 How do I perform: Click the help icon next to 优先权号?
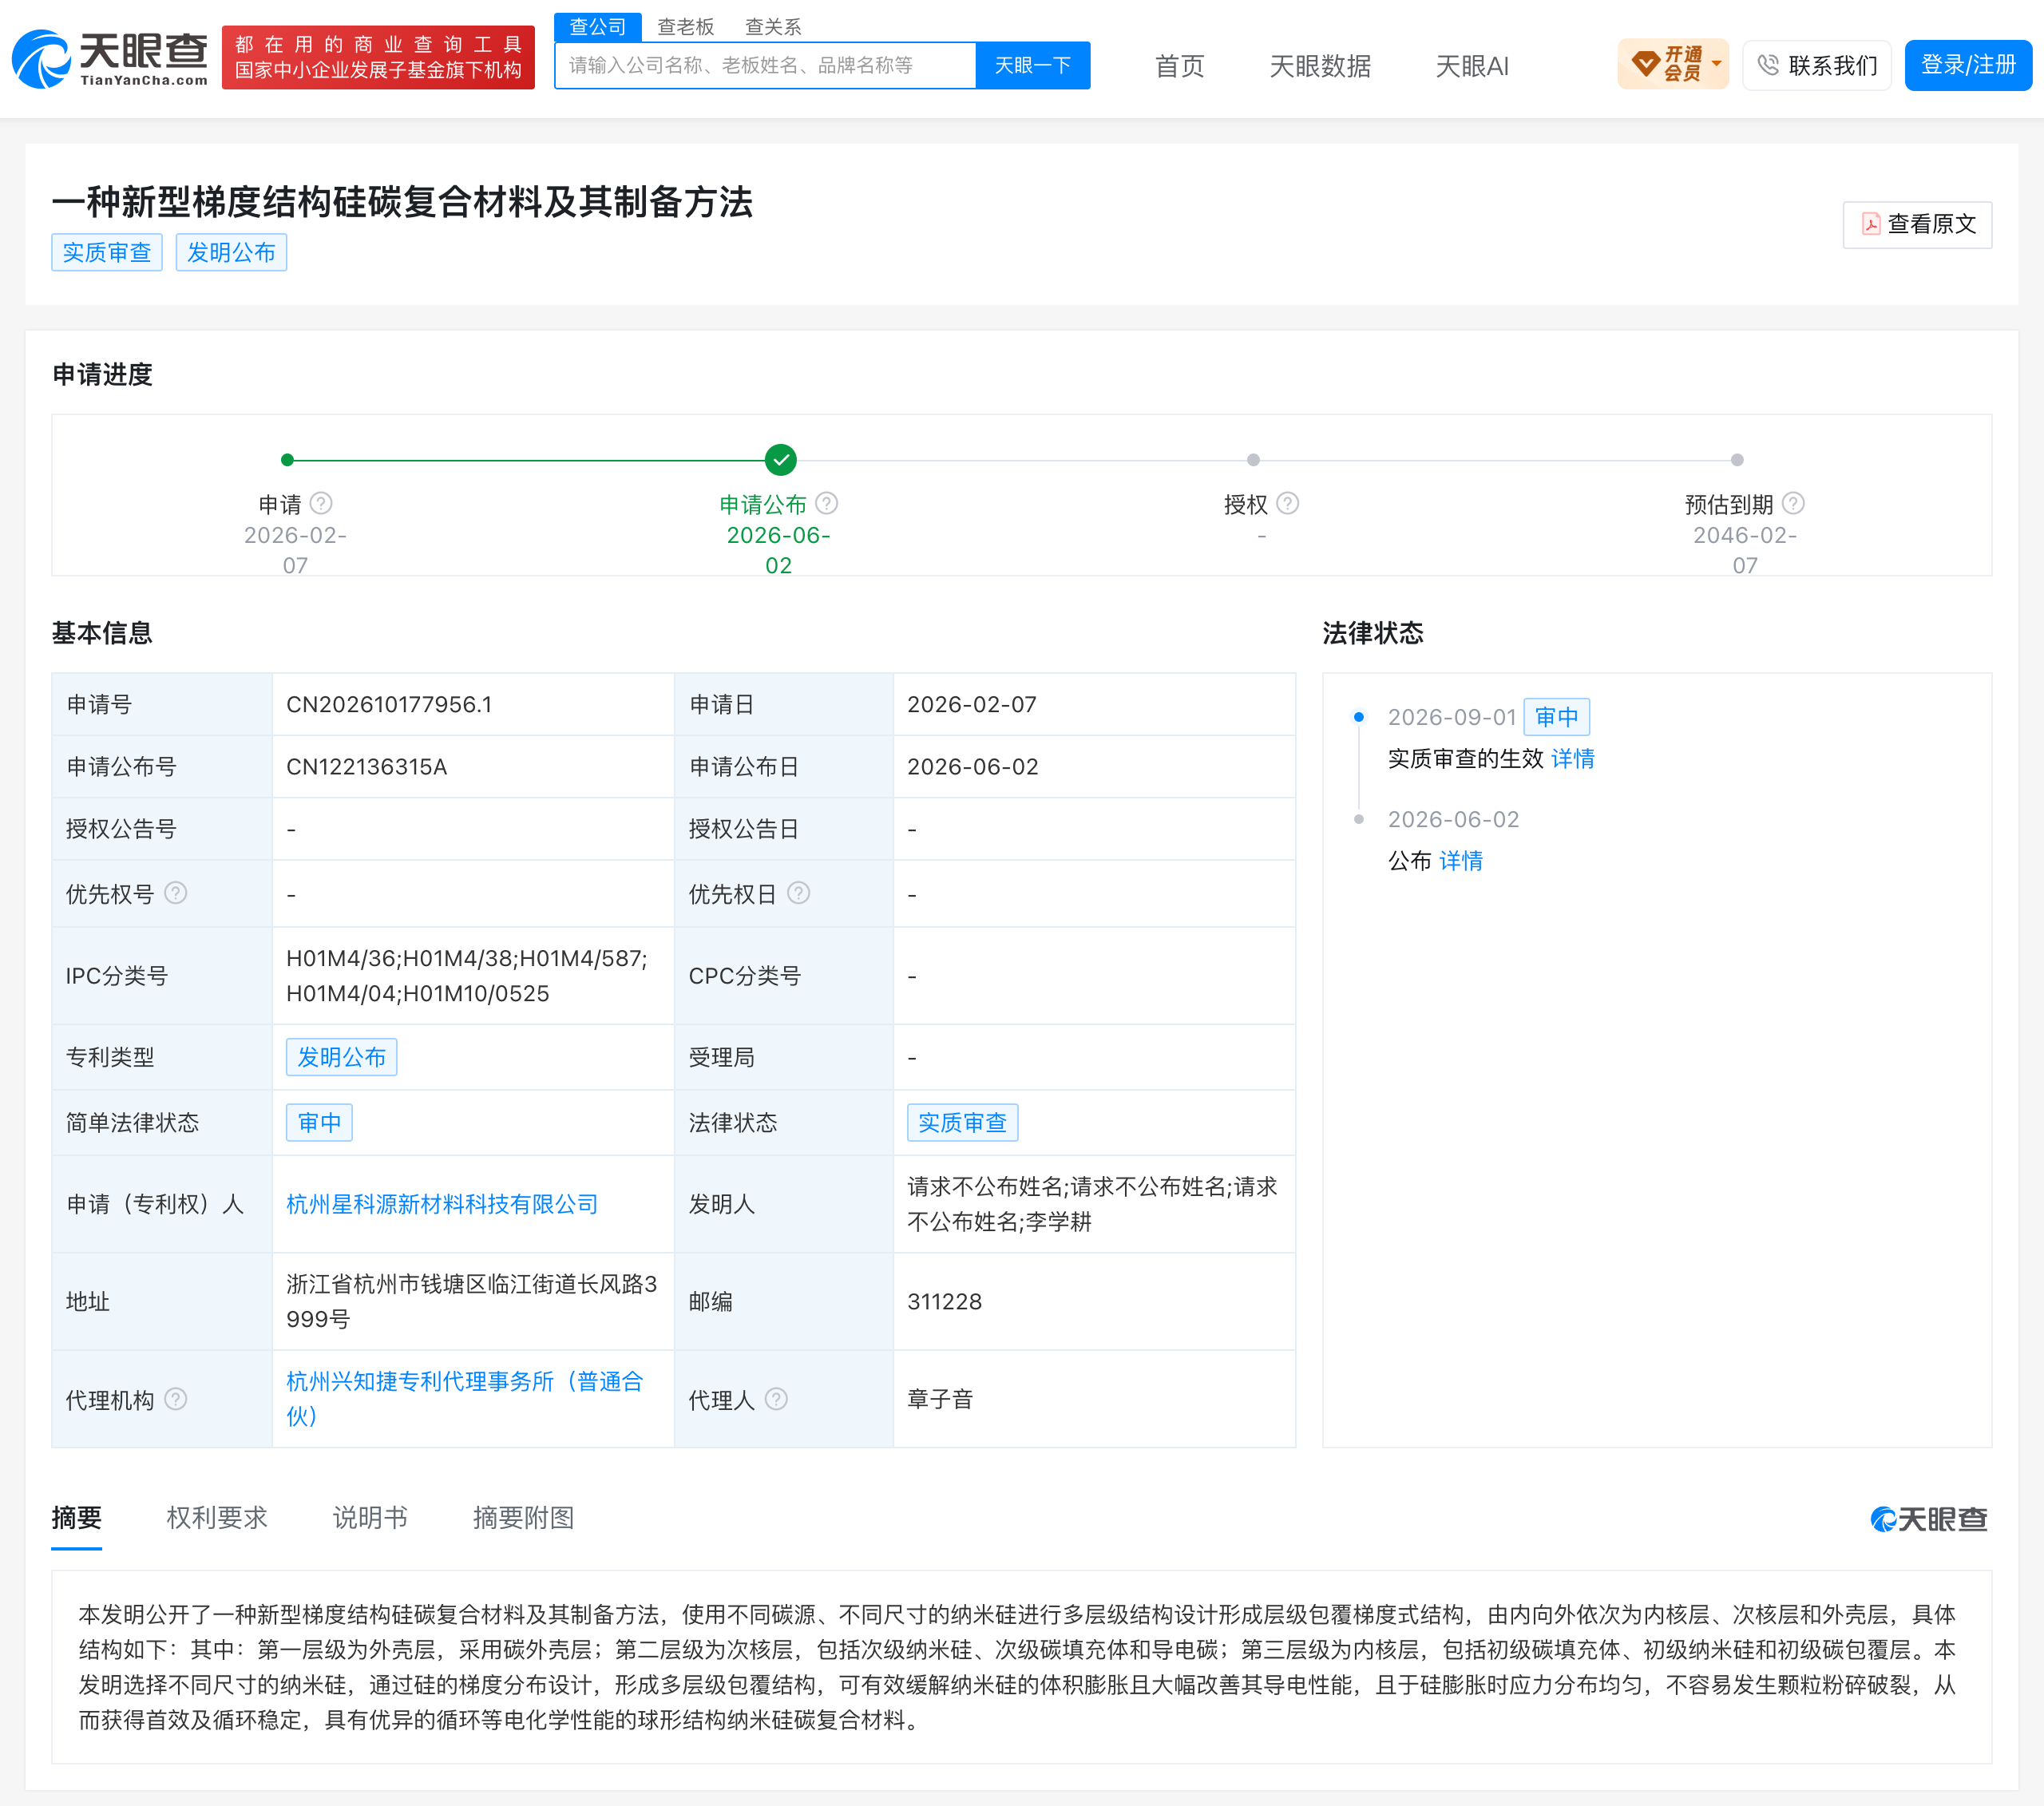click(176, 893)
